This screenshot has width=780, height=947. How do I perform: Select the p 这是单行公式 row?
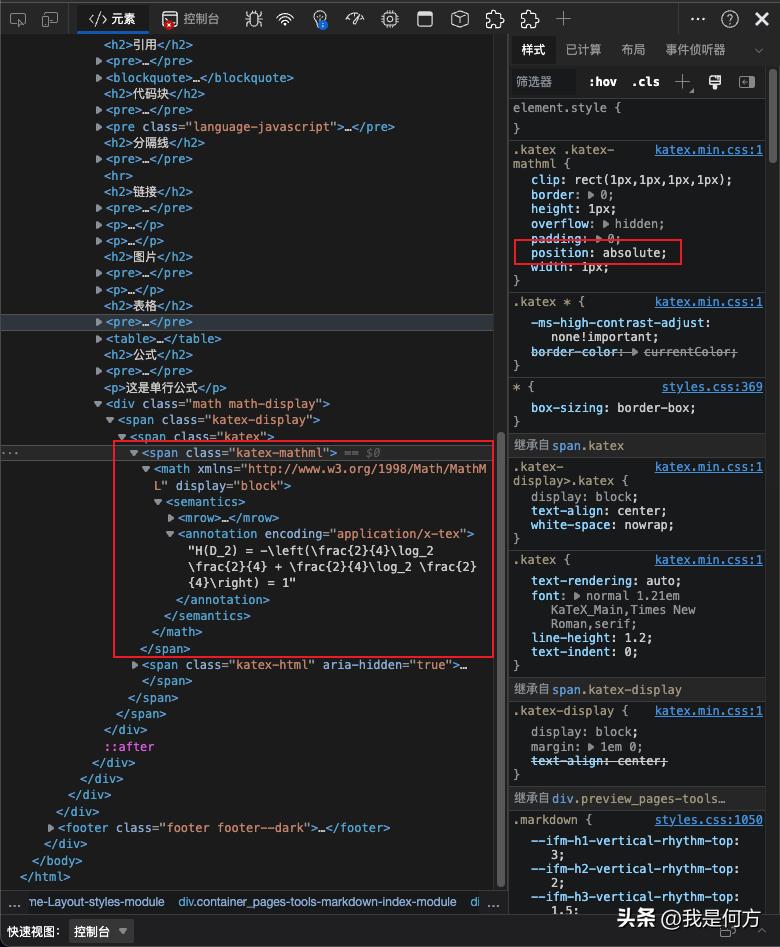click(165, 387)
